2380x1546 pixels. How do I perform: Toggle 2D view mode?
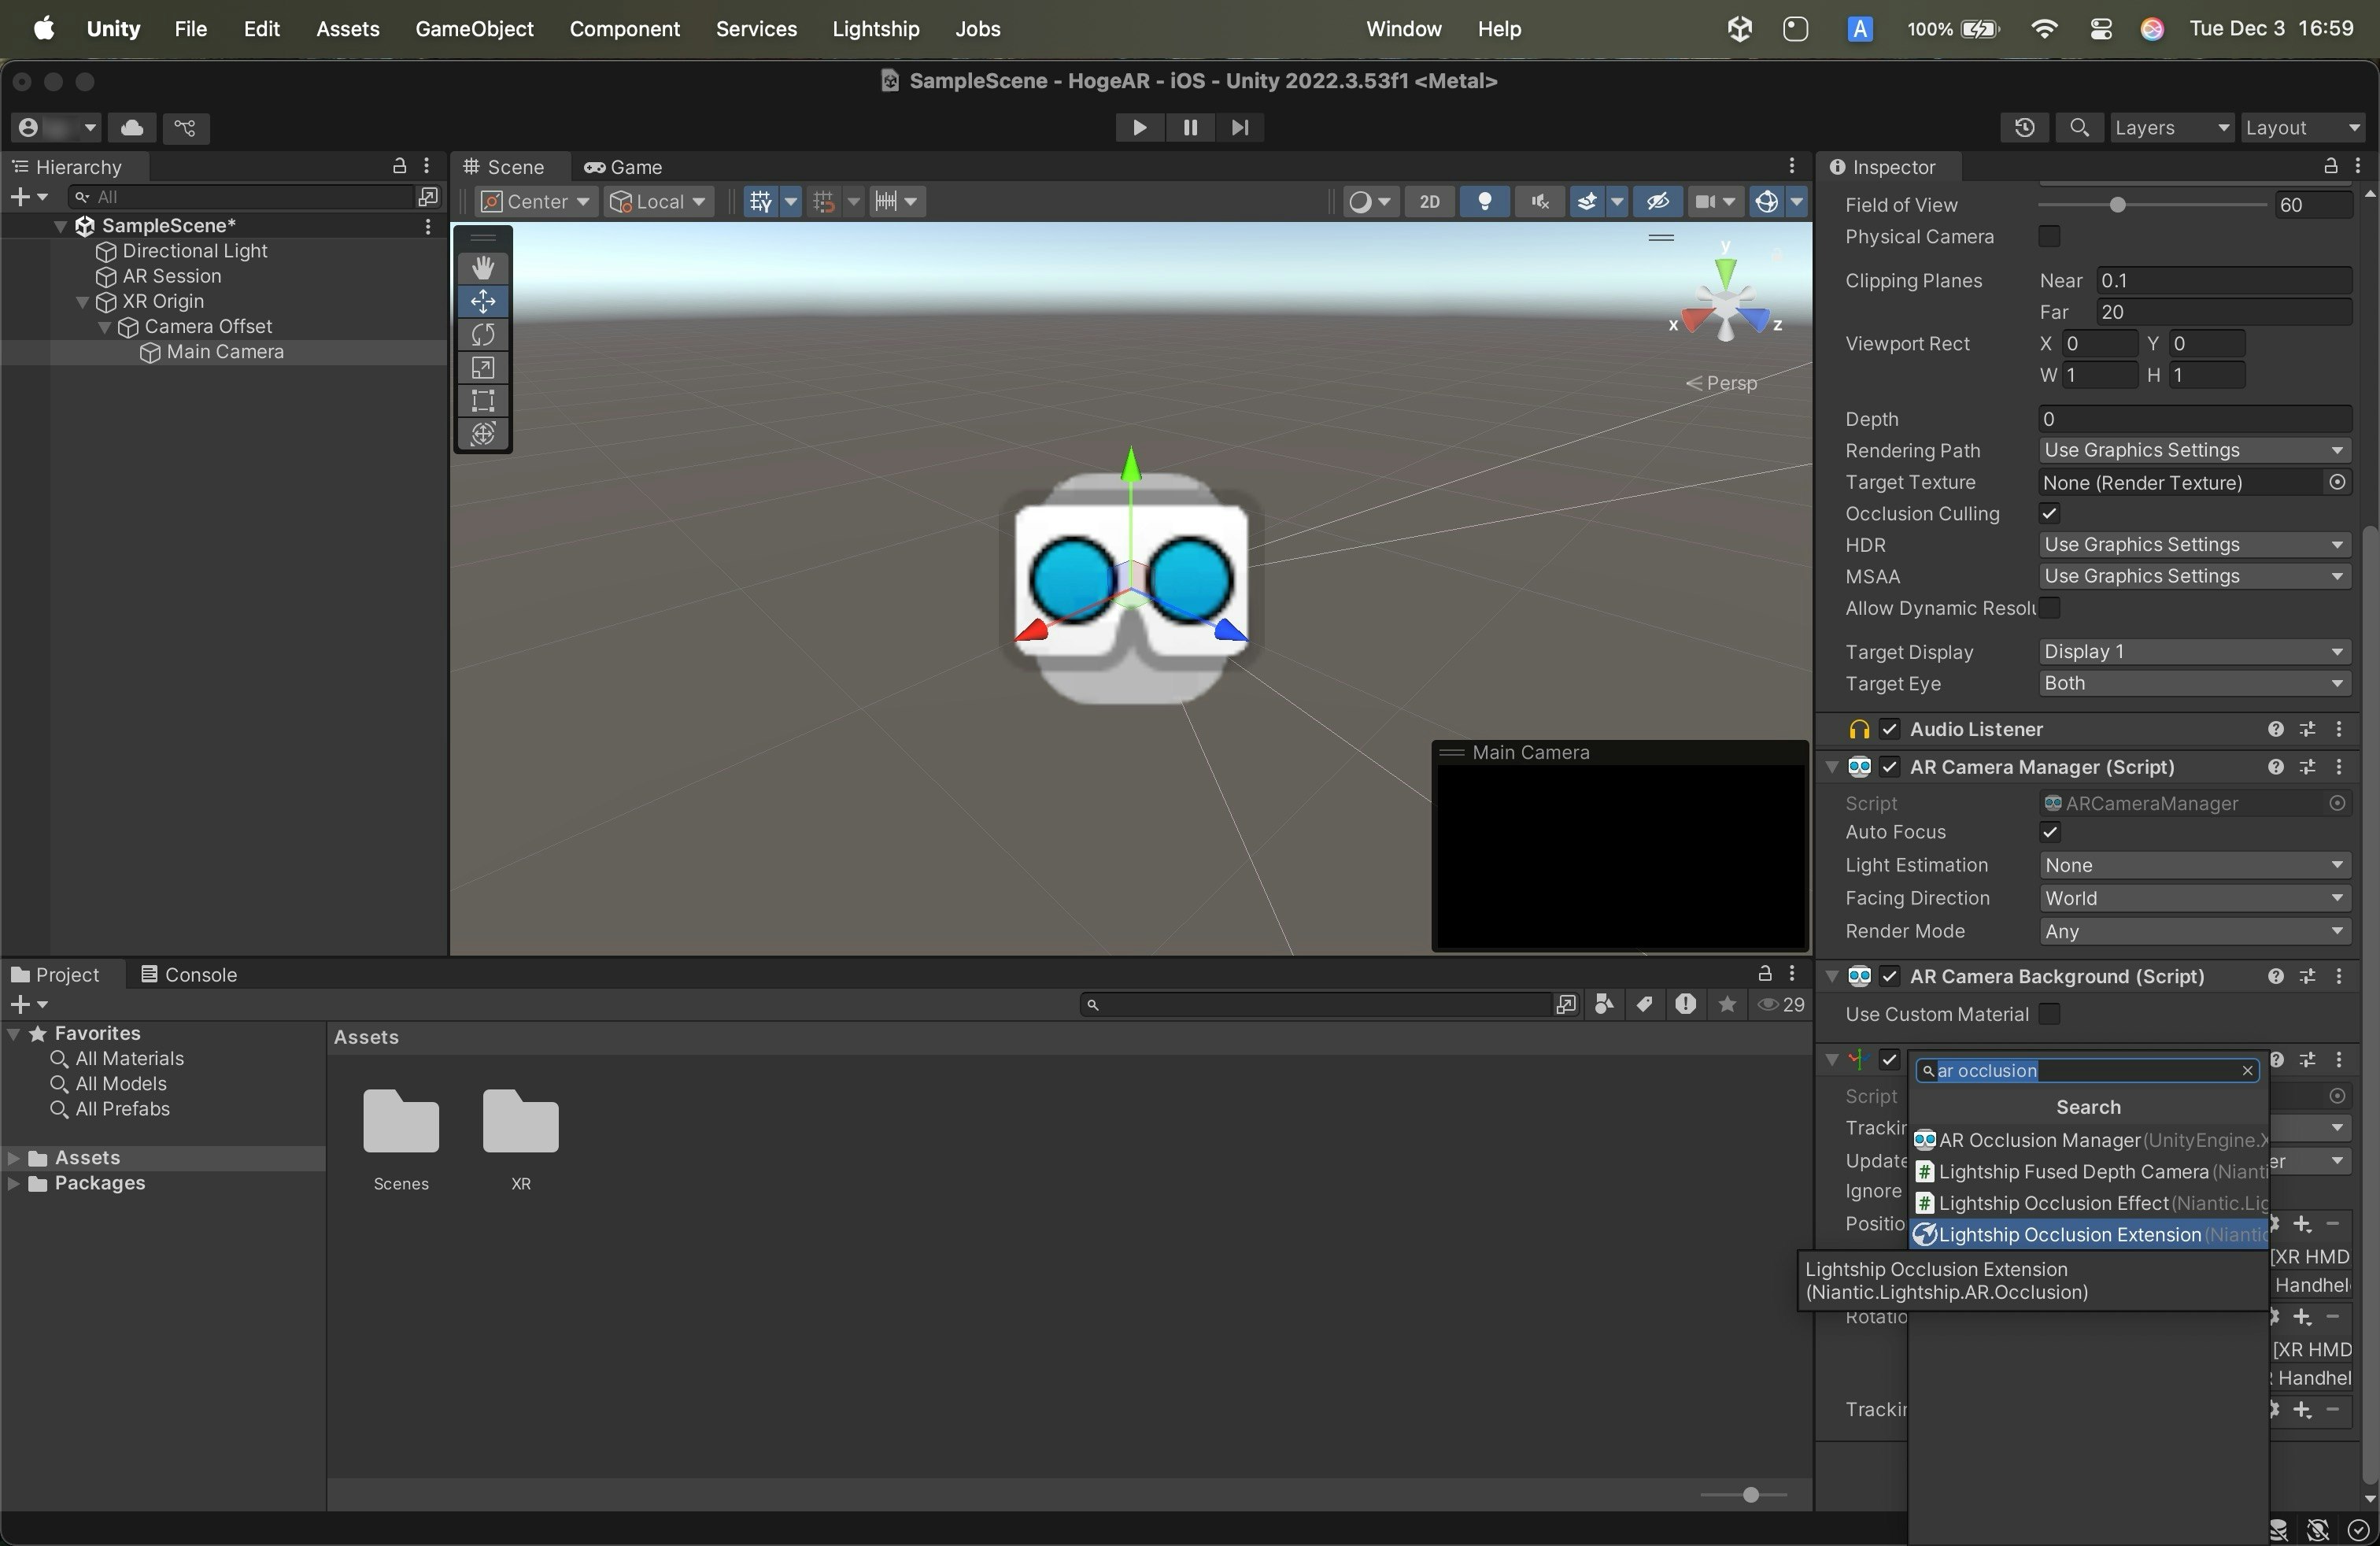(1429, 202)
